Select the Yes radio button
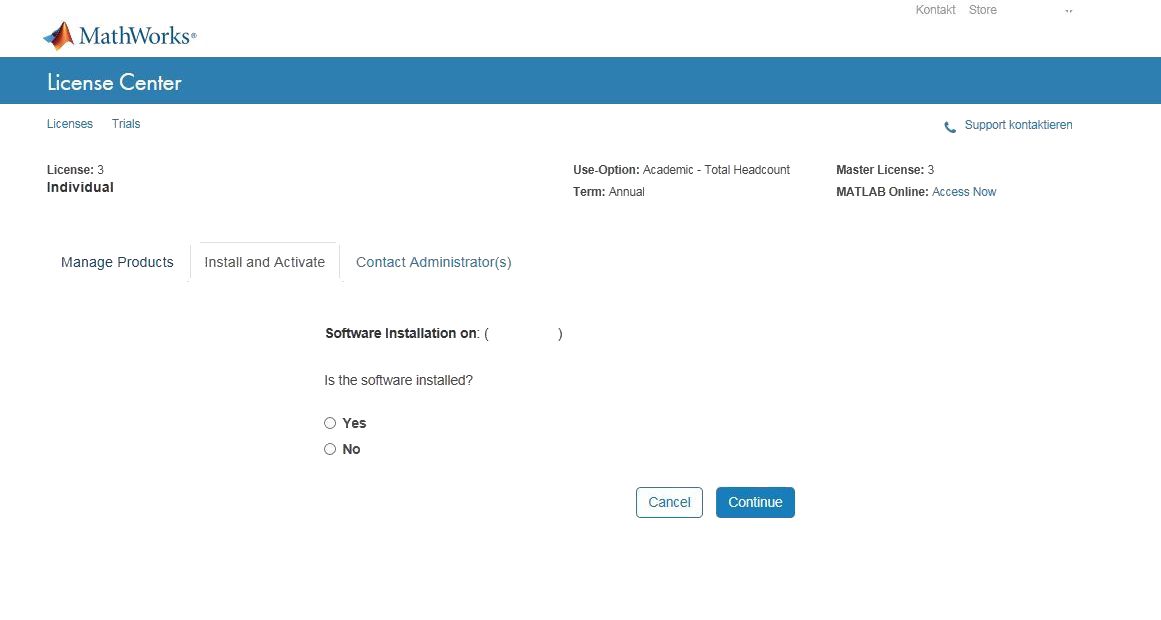The image size is (1161, 620). 330,423
